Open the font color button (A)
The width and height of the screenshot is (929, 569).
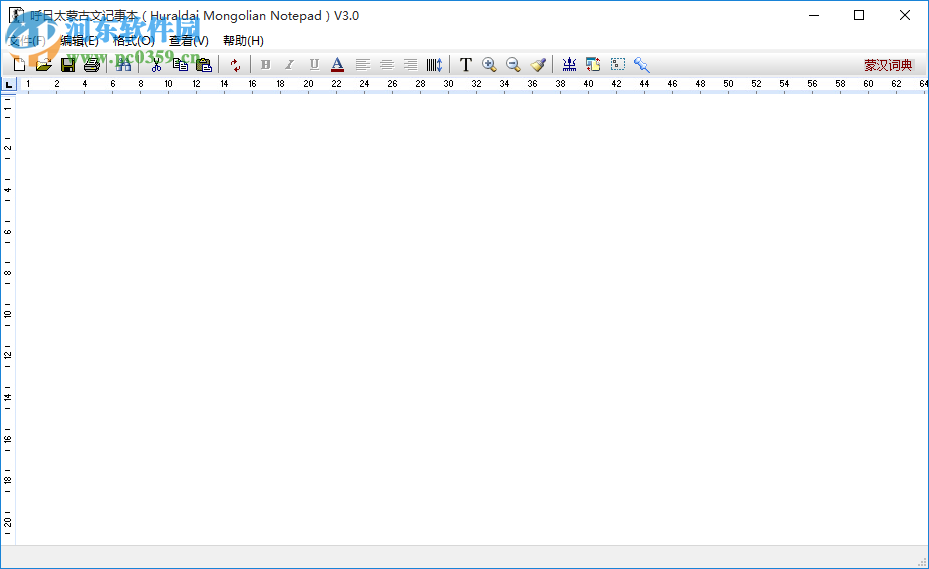point(337,65)
